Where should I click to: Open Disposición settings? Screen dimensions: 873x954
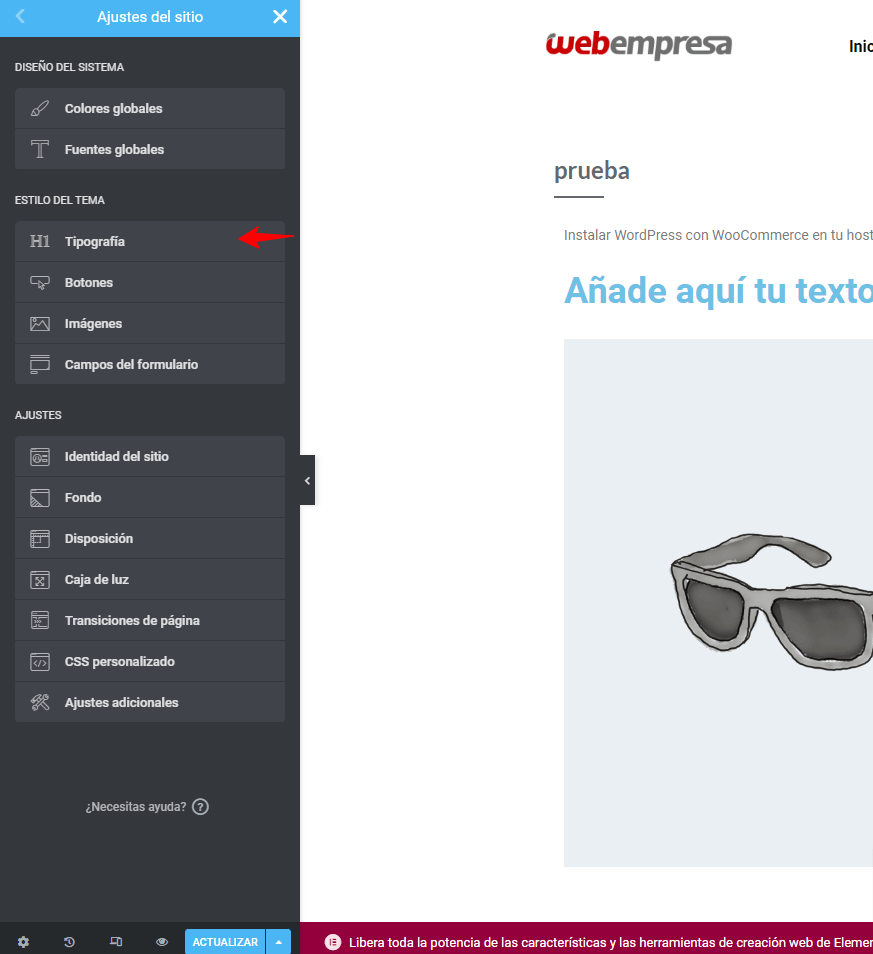click(150, 538)
